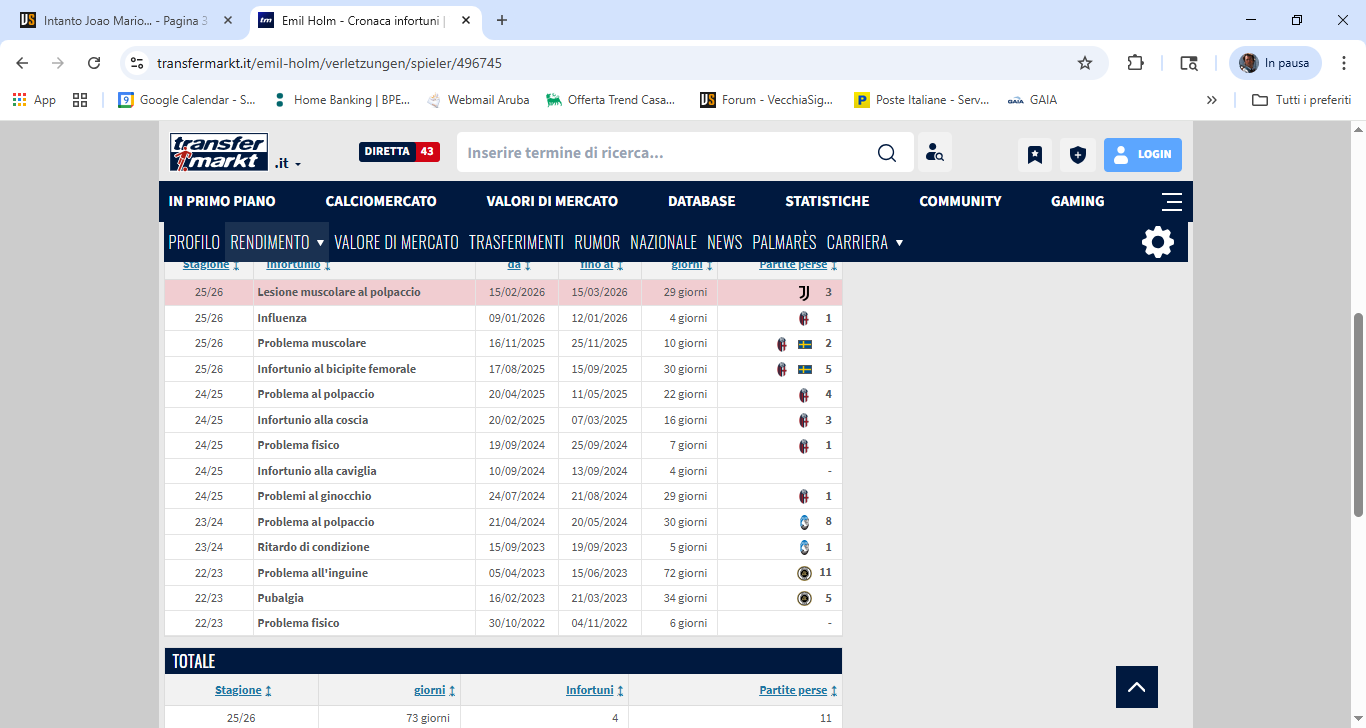Click the page vertical scrollbar
This screenshot has height=728, width=1366.
[1358, 415]
